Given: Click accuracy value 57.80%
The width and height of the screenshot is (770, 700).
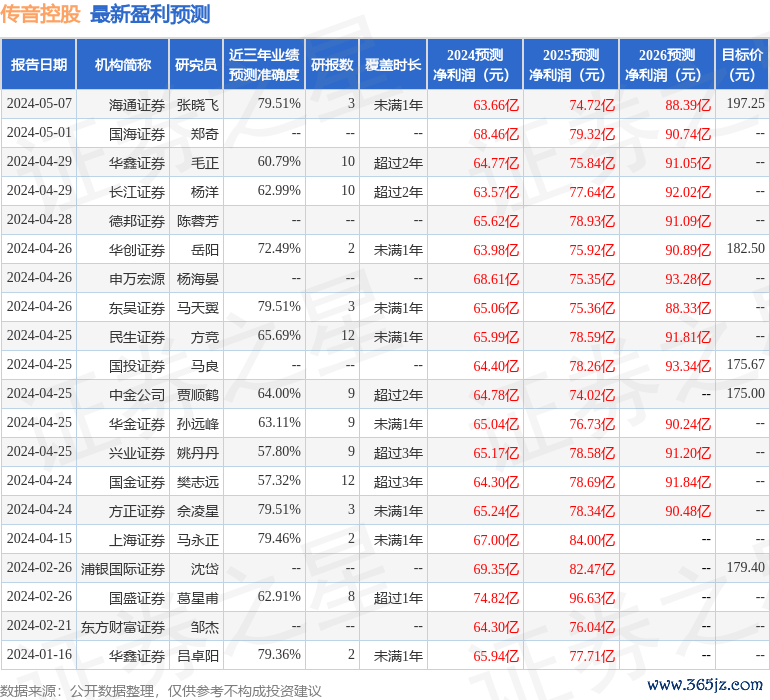Looking at the screenshot, I should click(x=279, y=451).
